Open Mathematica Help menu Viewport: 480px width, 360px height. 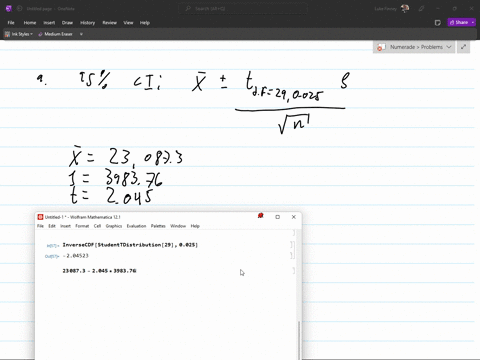(195, 226)
